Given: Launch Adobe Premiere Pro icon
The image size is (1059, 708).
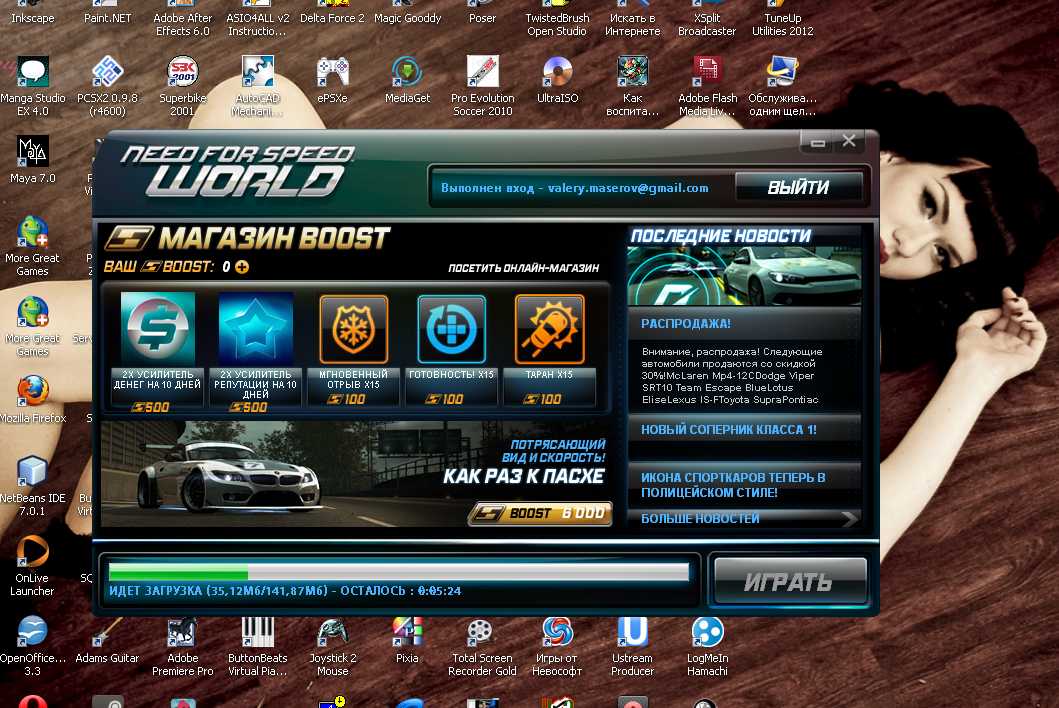Looking at the screenshot, I should (182, 647).
